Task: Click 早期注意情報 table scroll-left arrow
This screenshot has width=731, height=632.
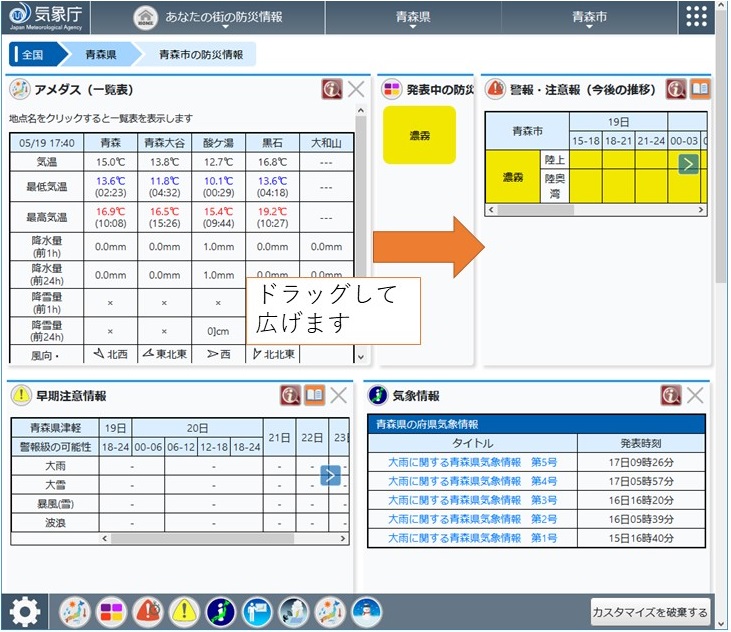Action: click(104, 538)
